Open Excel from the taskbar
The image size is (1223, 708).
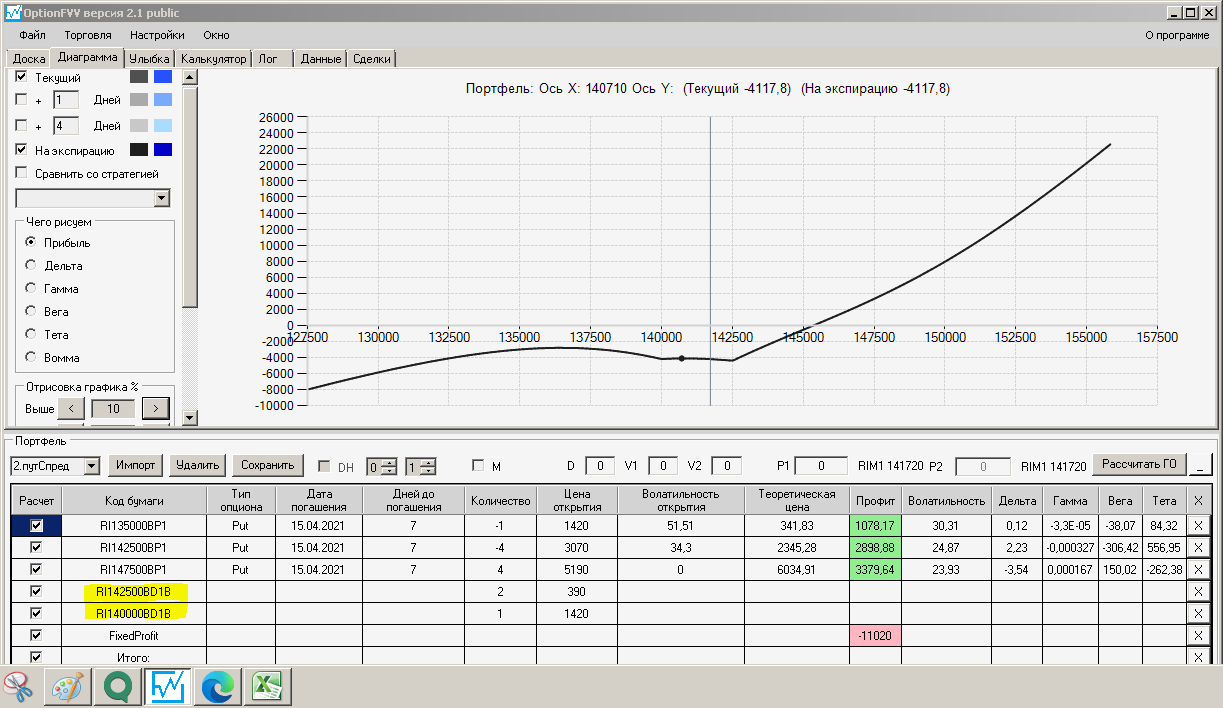coord(266,687)
